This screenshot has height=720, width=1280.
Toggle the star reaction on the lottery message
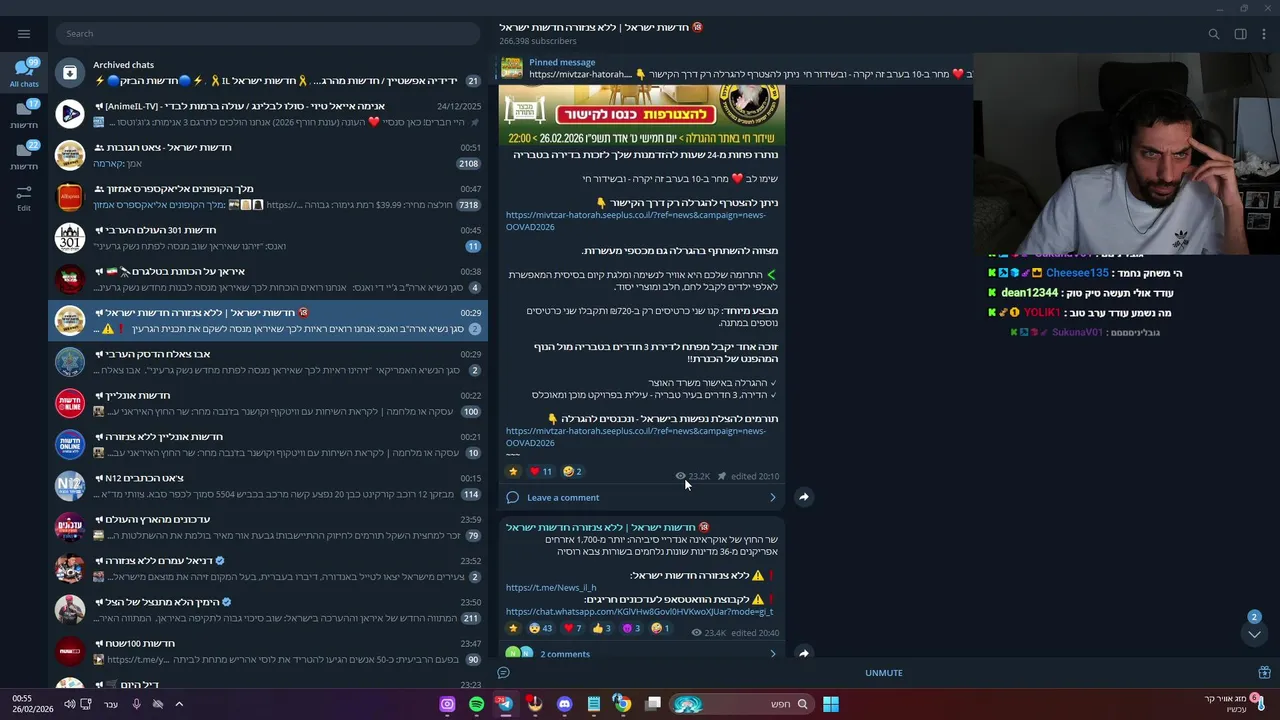click(514, 471)
